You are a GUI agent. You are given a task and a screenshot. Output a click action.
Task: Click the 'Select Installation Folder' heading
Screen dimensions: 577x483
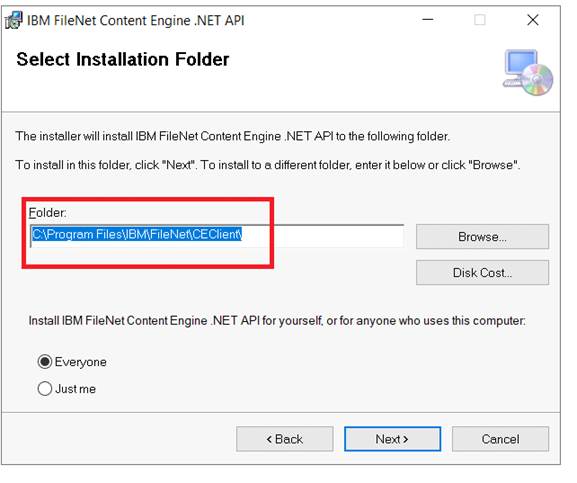[x=123, y=60]
